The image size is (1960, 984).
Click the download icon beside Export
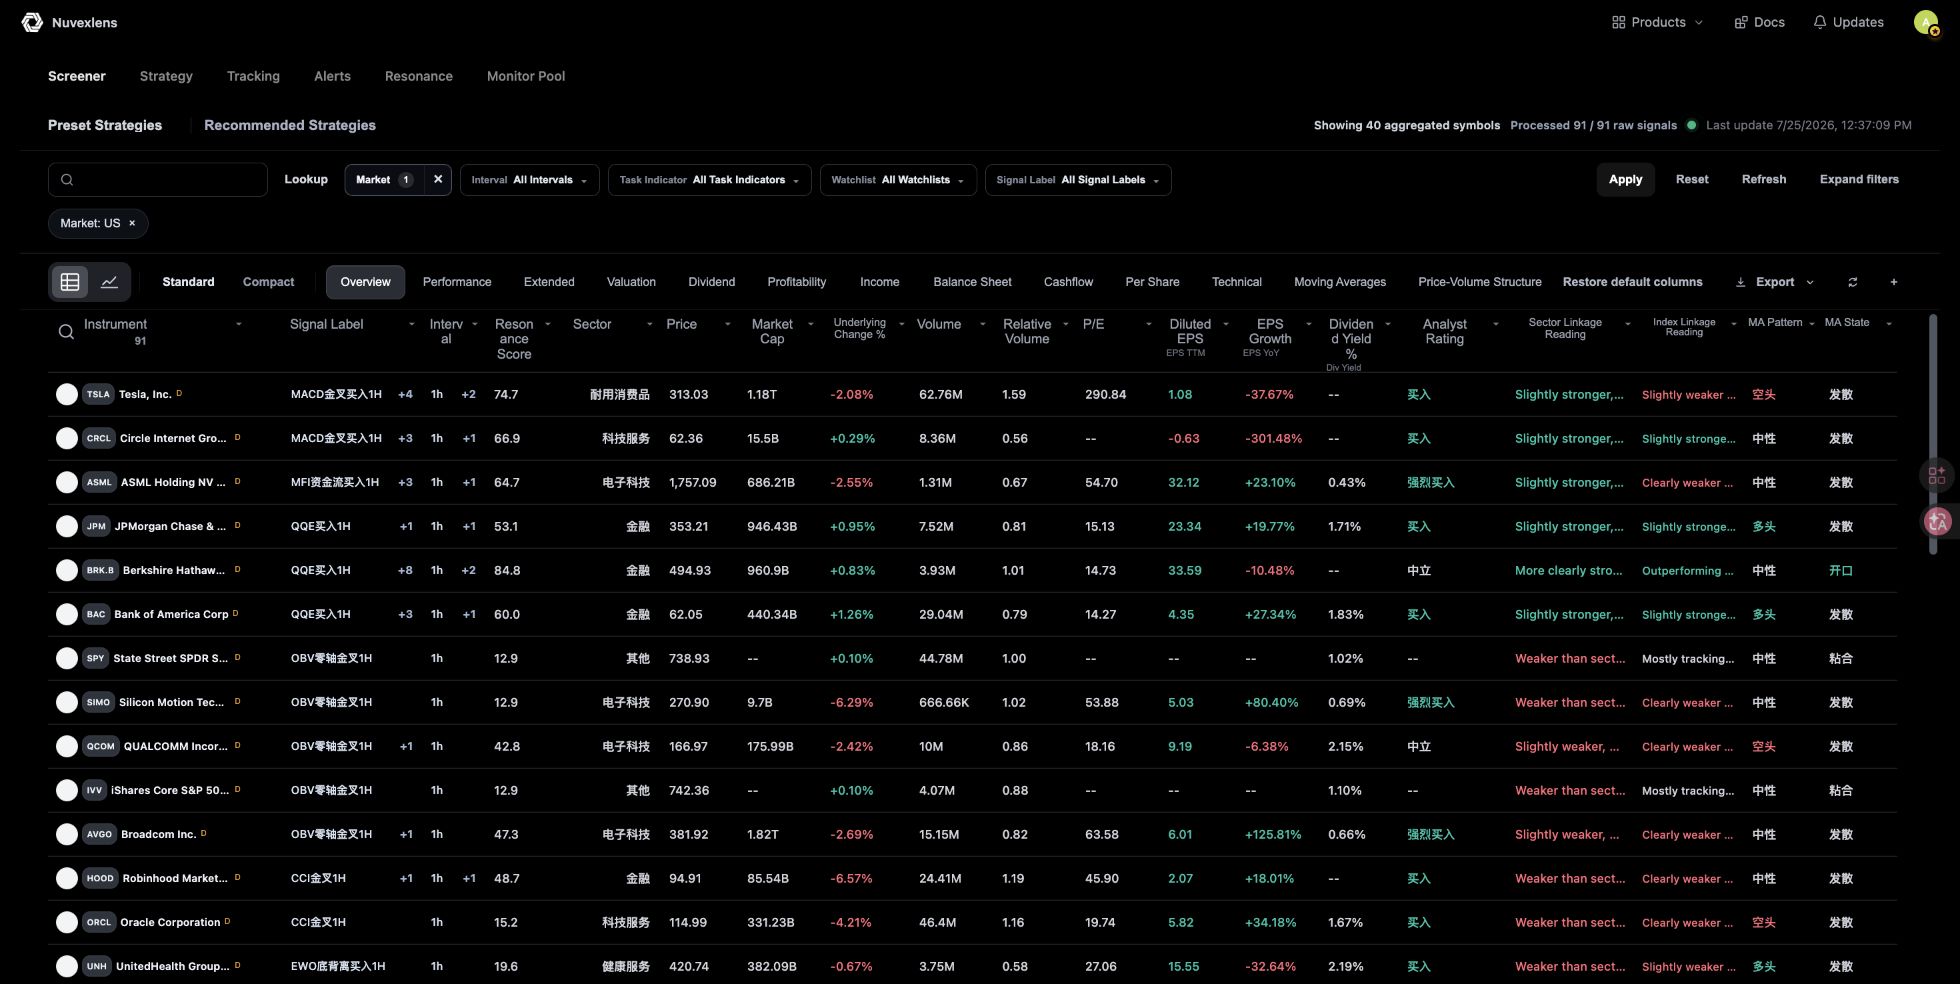click(x=1740, y=282)
